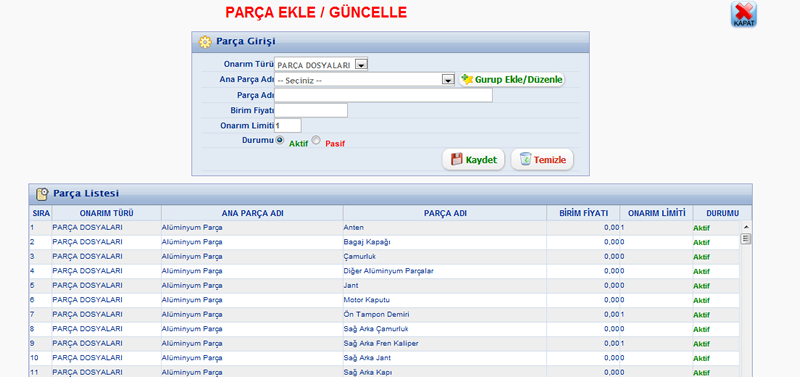Click the Onarım Limiti field

pos(288,125)
